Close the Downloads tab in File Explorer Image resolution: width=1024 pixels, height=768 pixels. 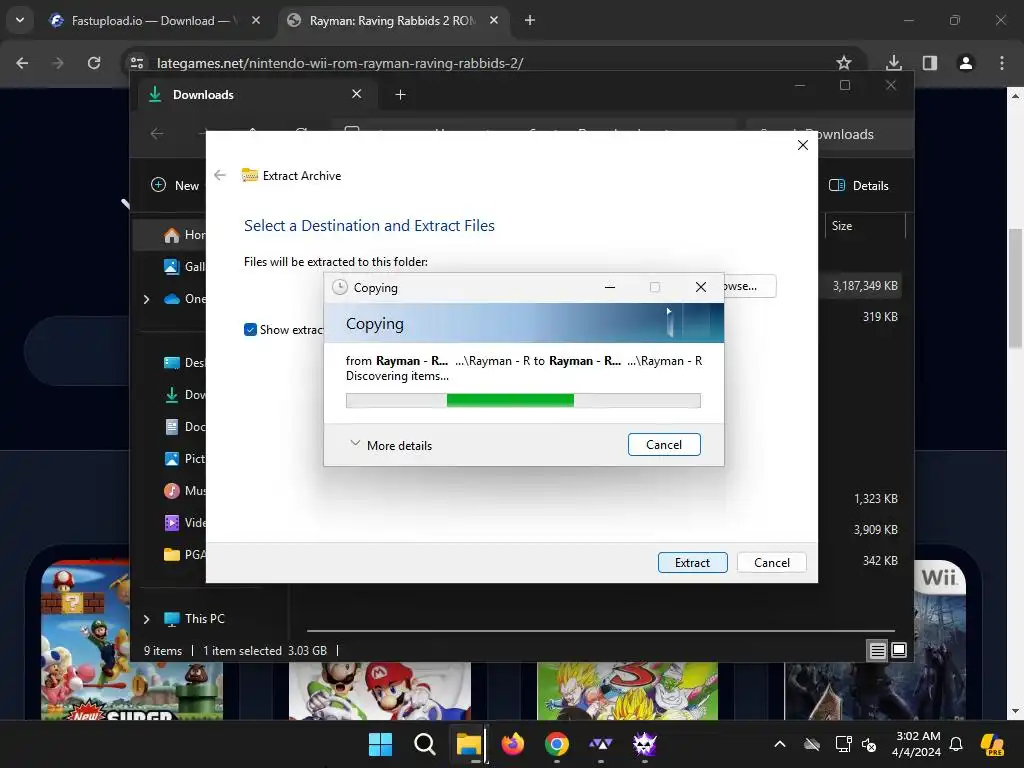(357, 94)
